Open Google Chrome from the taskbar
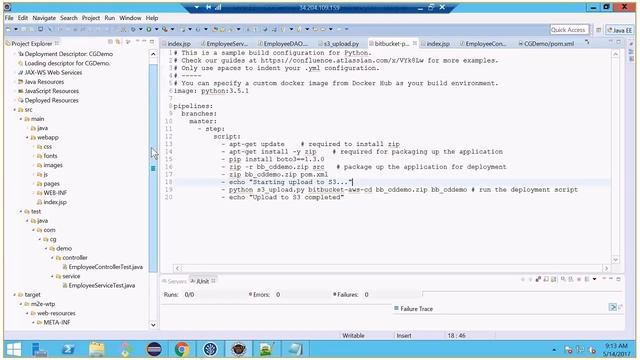640x360 pixels. coord(182,350)
